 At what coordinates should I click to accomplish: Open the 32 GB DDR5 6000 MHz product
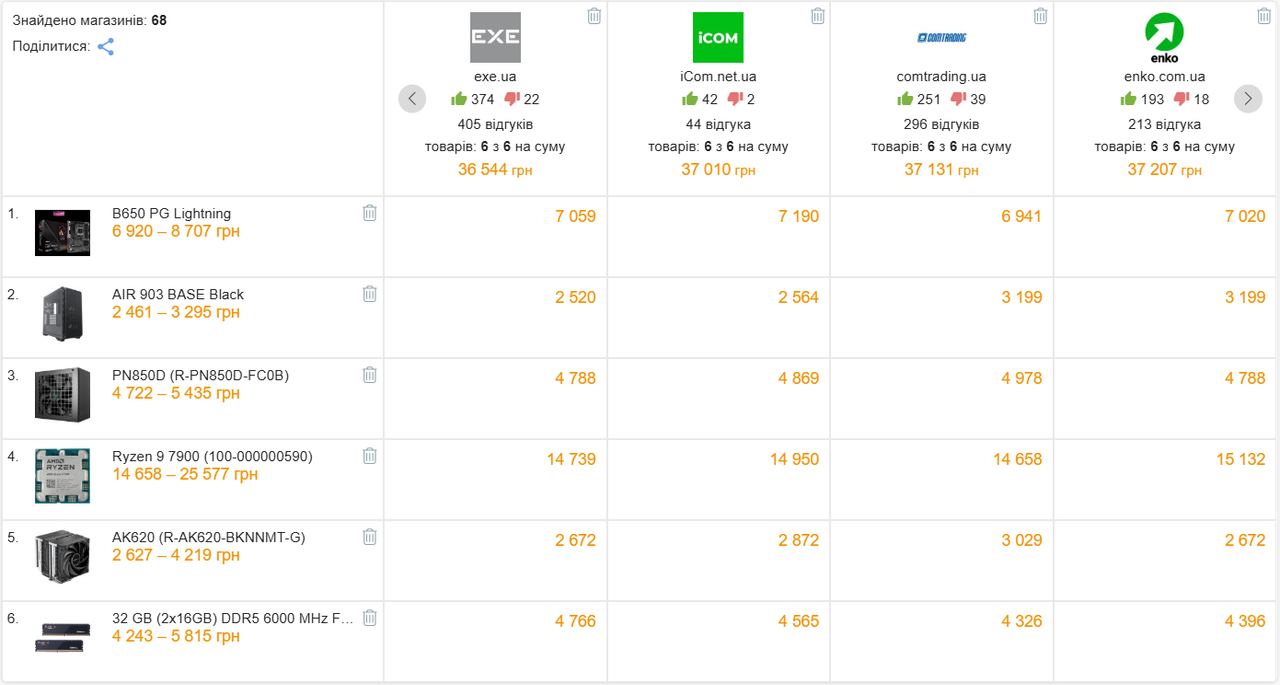tap(233, 618)
